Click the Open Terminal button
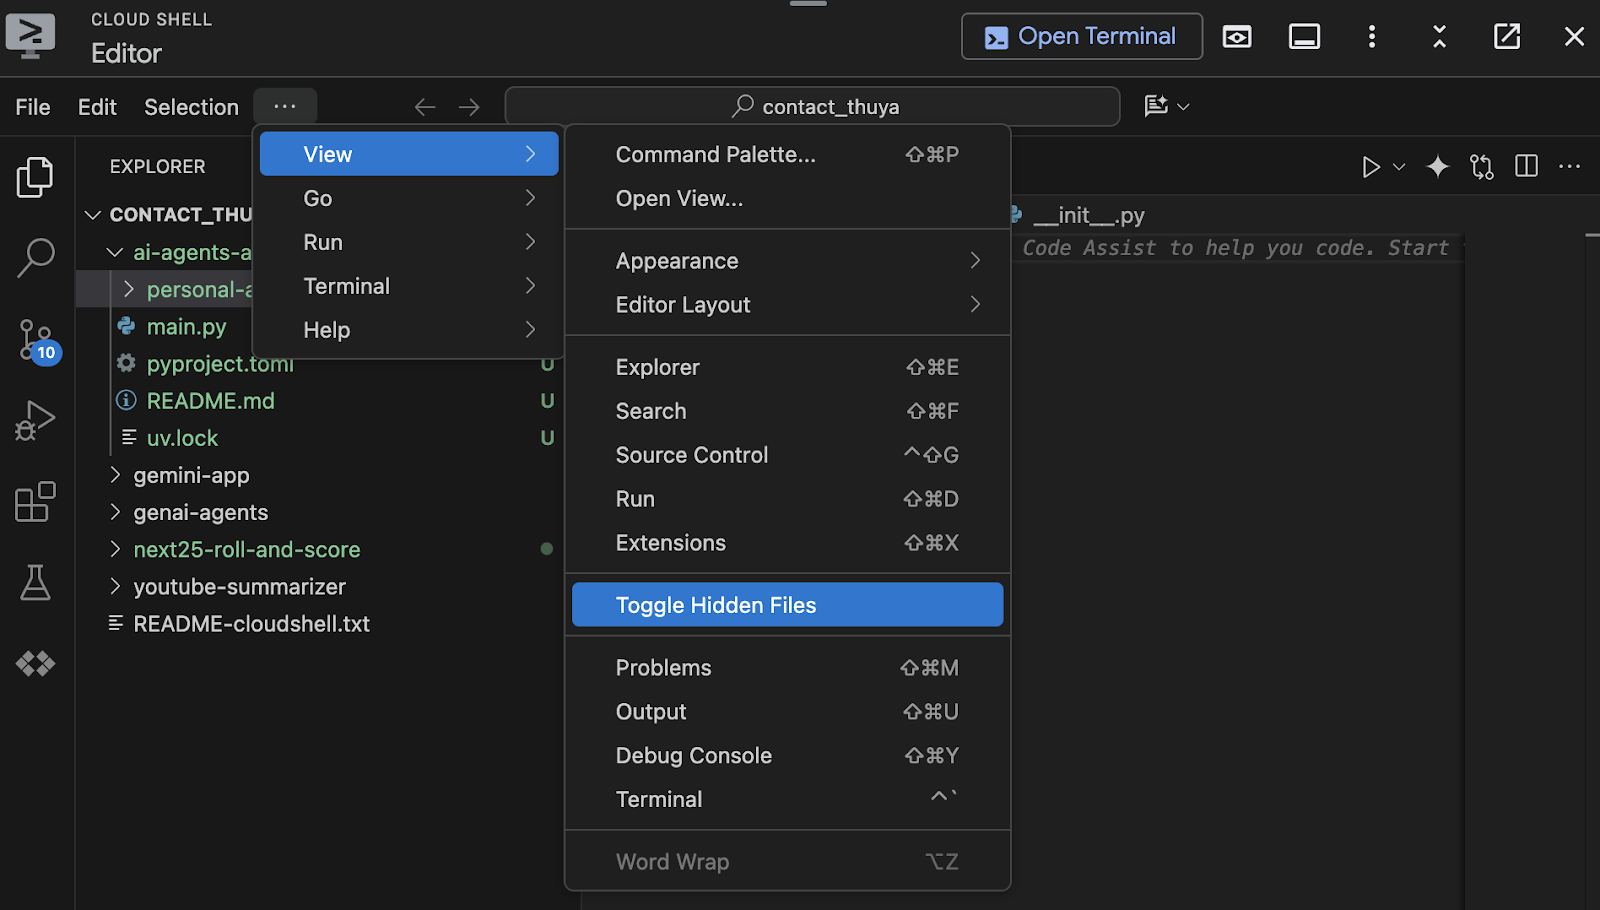Viewport: 1600px width, 910px height. click(1080, 36)
